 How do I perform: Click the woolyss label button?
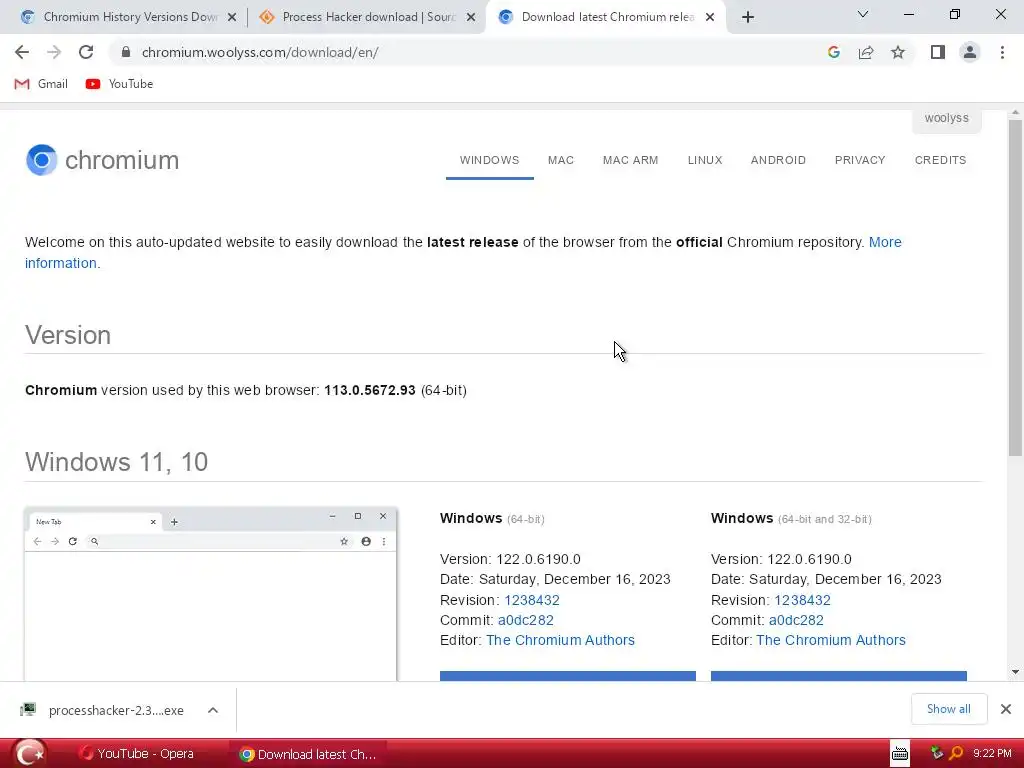946,119
